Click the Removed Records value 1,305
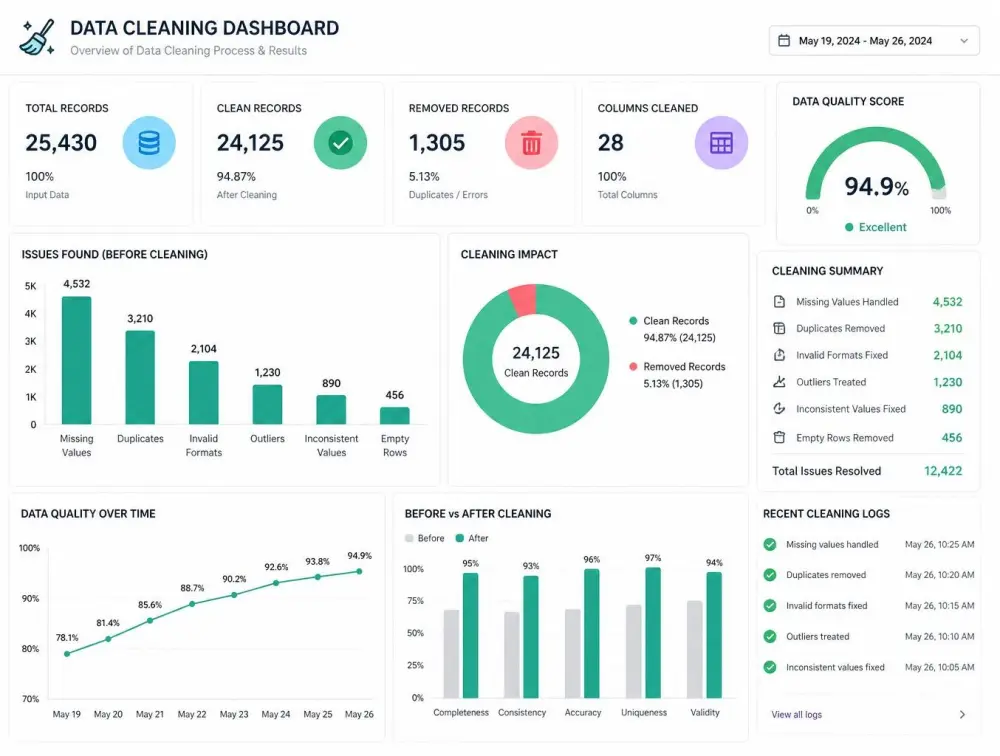Viewport: 1000px width, 756px height. (x=437, y=142)
